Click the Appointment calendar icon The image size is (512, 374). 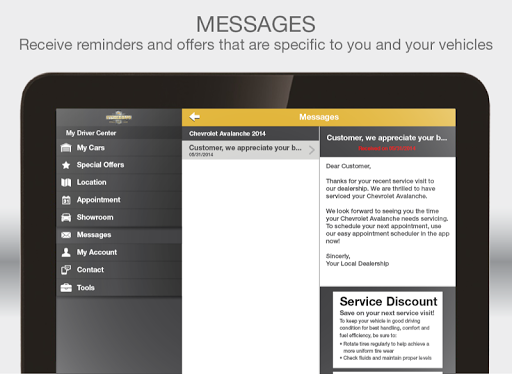coord(66,200)
